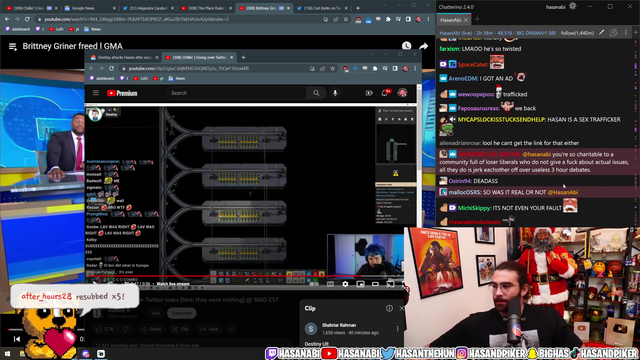The width and height of the screenshot is (640, 360).
Task: Click Clip info icon in Clip panel
Action: click(x=389, y=309)
